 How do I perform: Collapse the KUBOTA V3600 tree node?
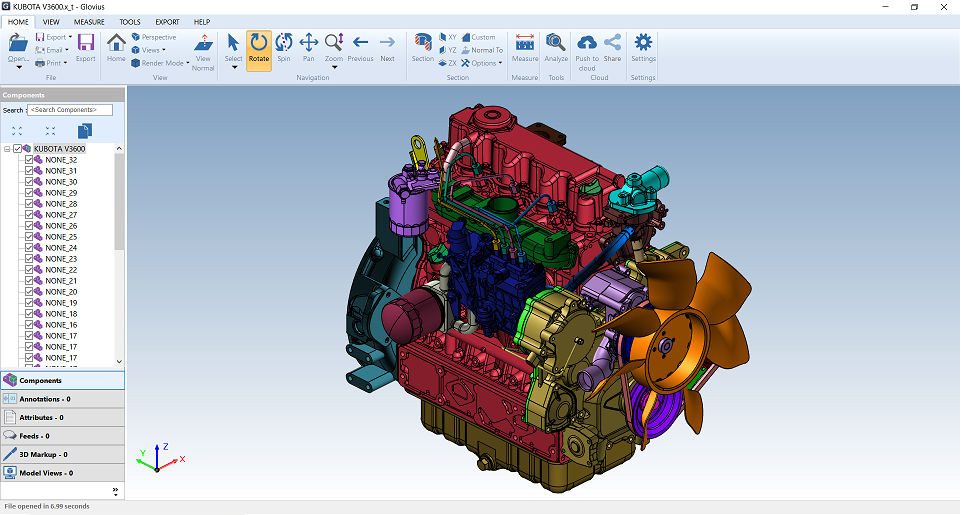click(8, 149)
